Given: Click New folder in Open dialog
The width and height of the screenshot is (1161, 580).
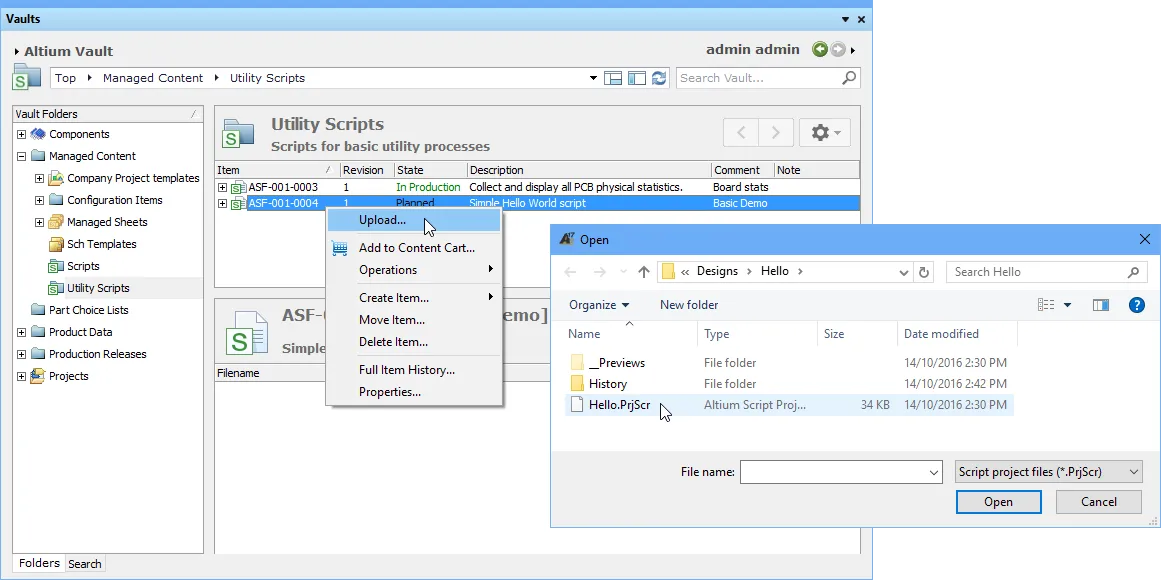Looking at the screenshot, I should pyautogui.click(x=689, y=304).
